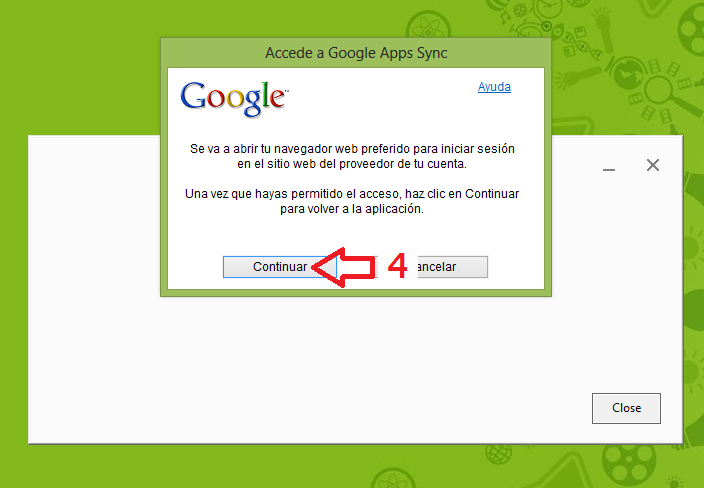Click the Una vez que hayas permitido paragraph
Screen dimensions: 704x488
coord(352,201)
